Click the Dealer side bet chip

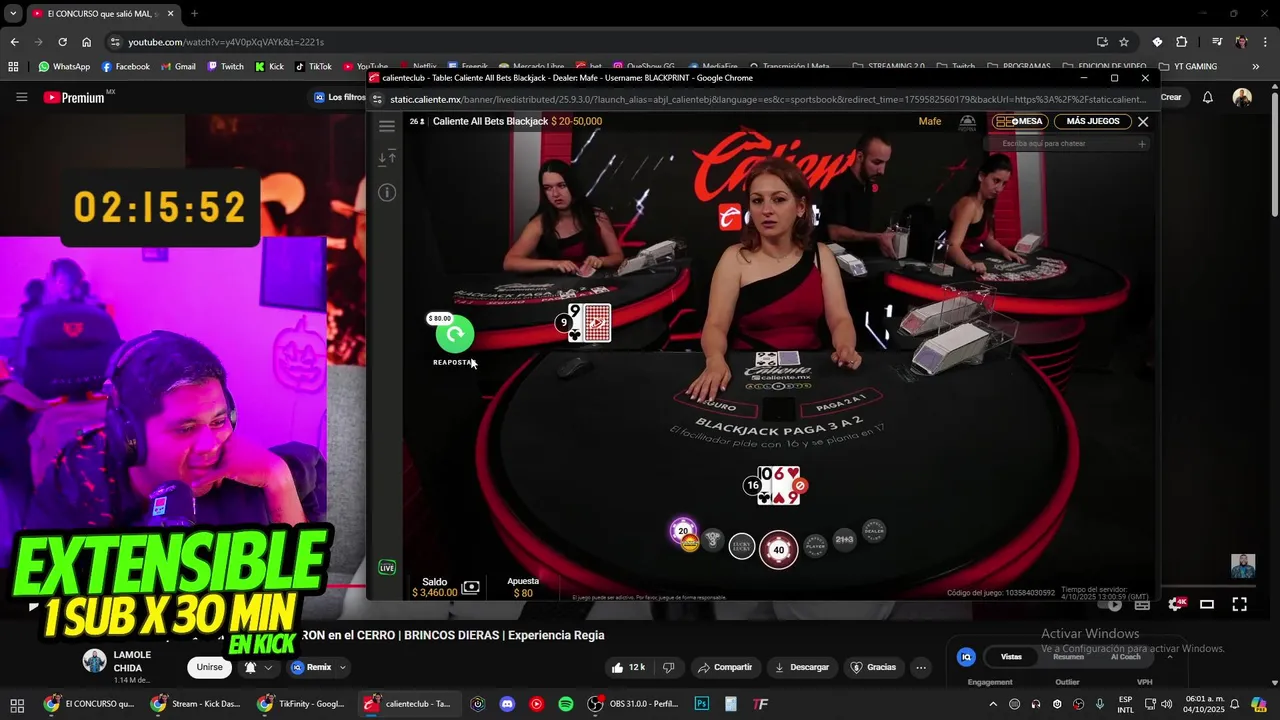tap(874, 531)
